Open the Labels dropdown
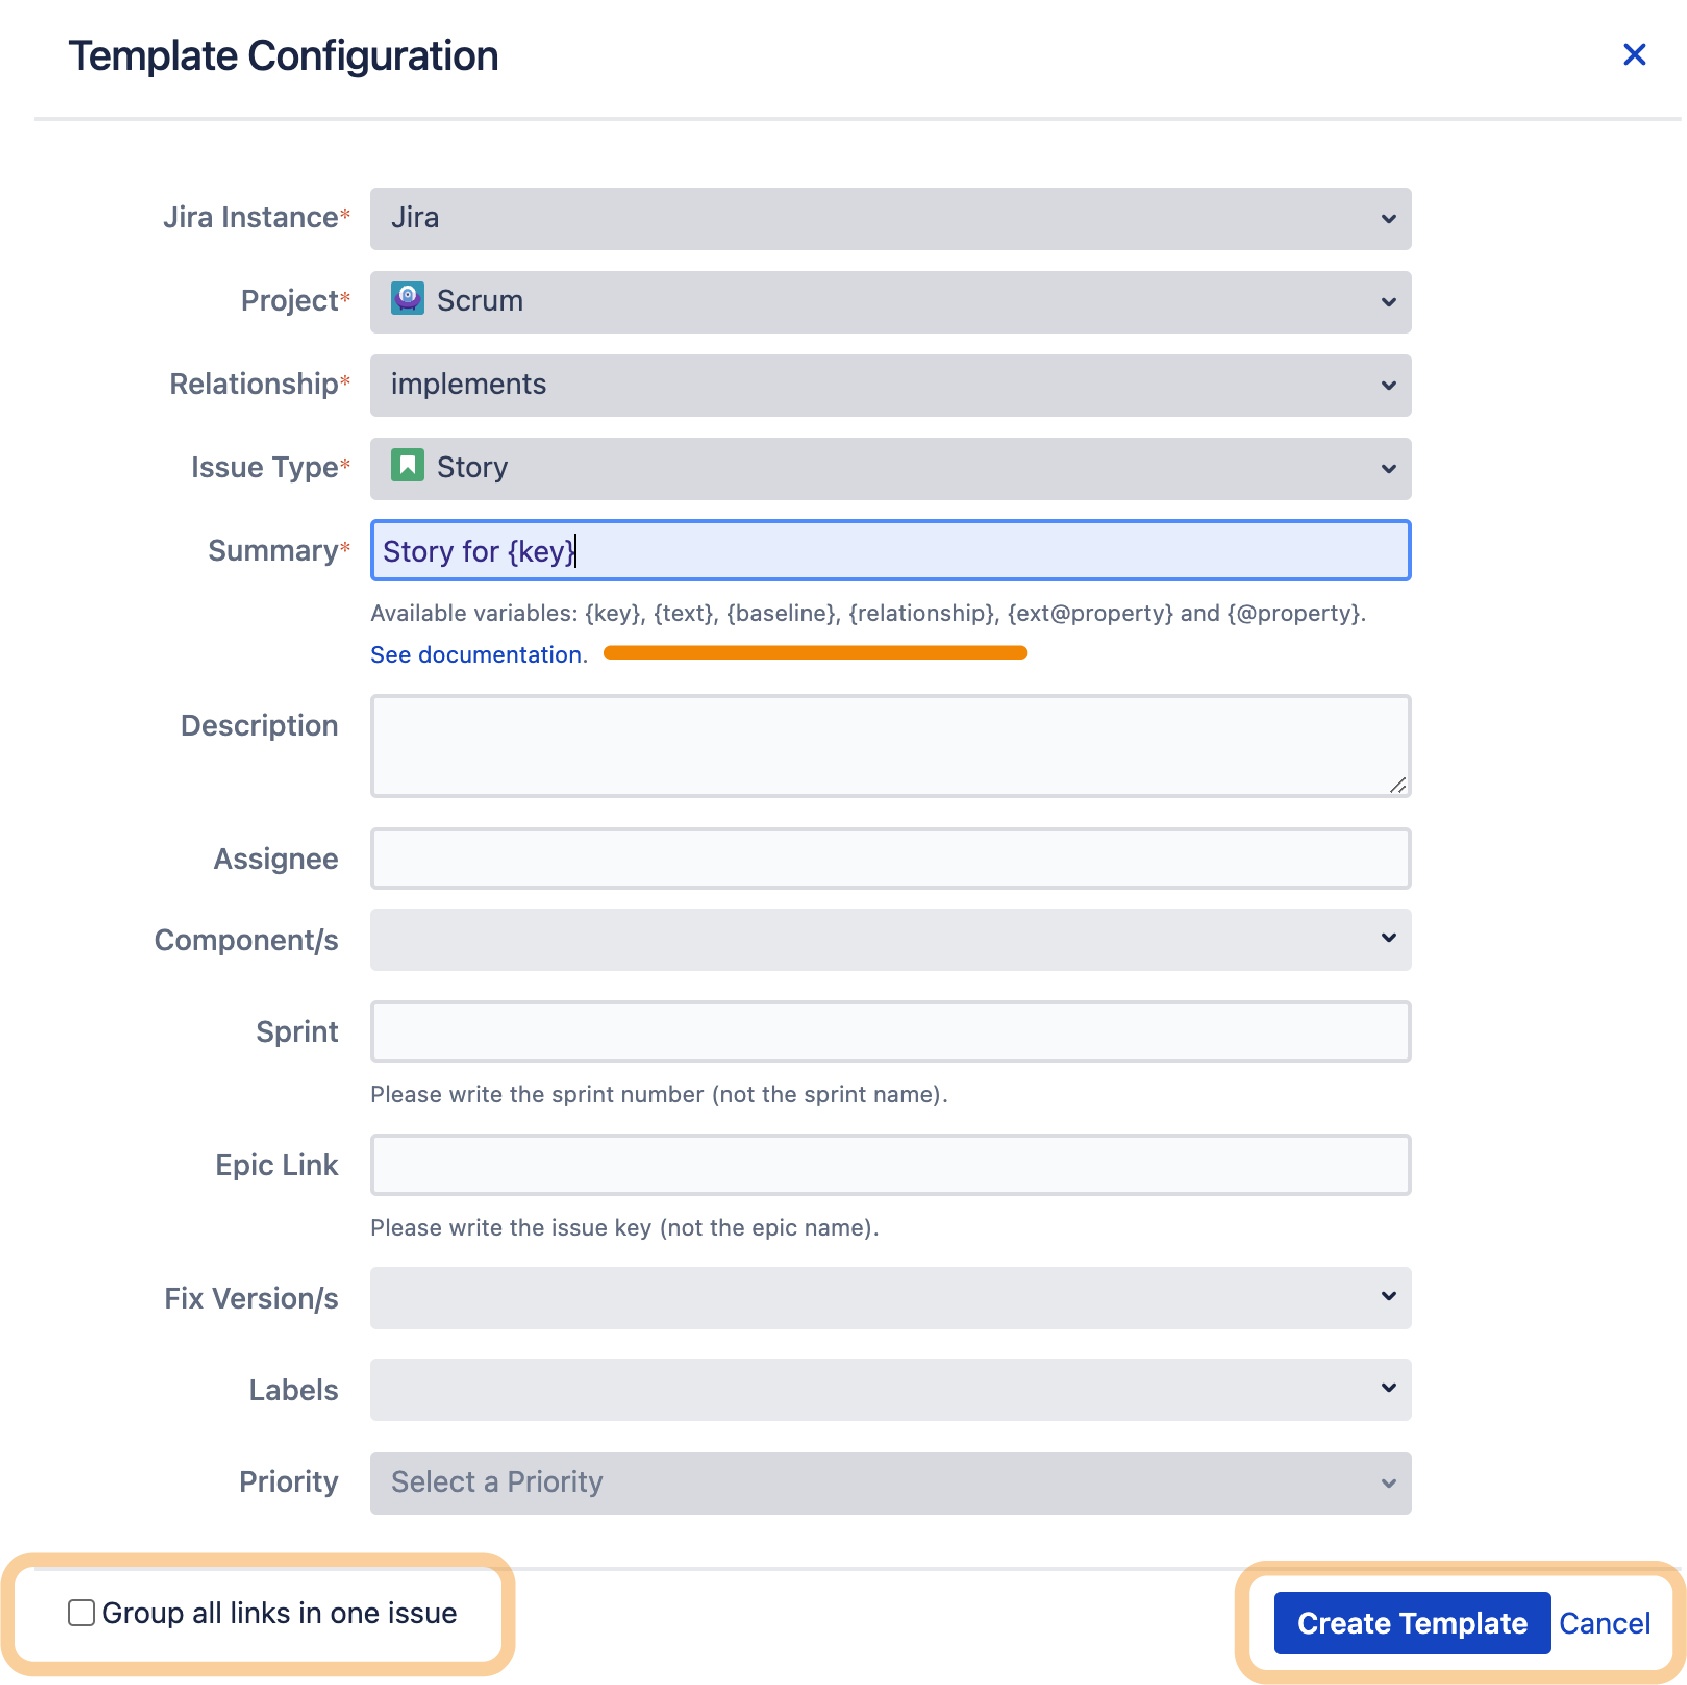The image size is (1687, 1685). pos(890,1389)
